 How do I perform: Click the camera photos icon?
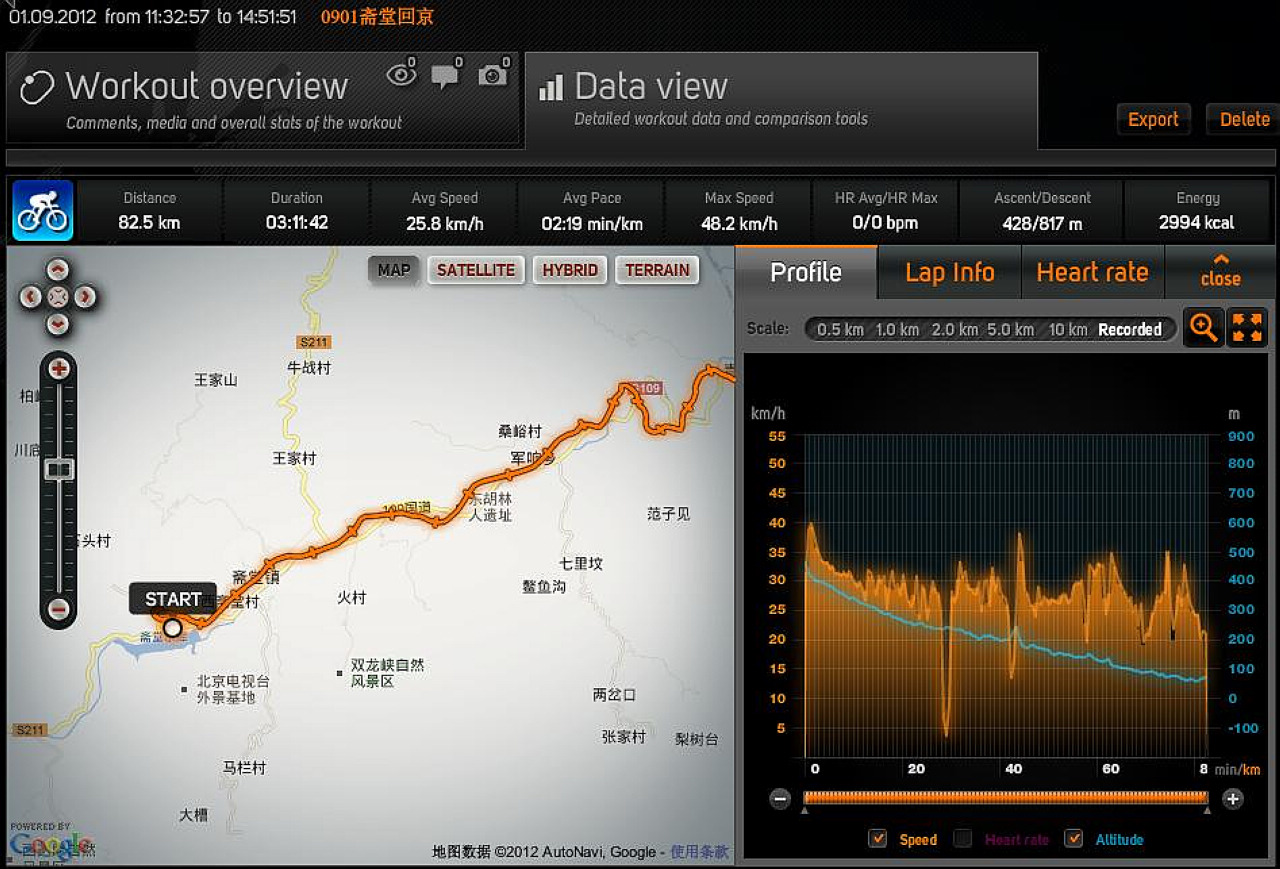(x=492, y=75)
